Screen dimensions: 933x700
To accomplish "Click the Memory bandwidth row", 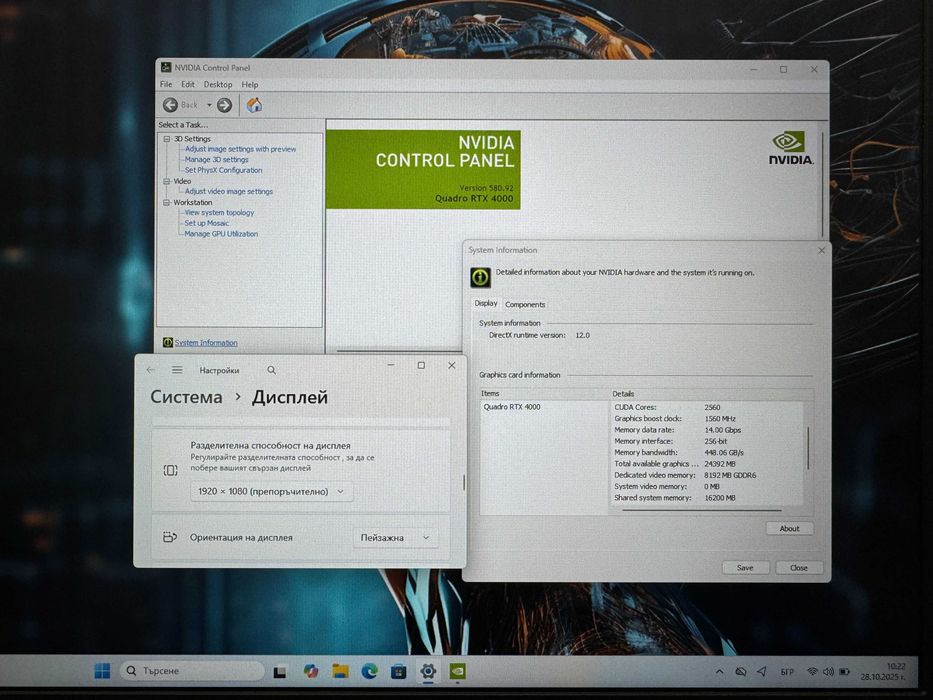I will pos(678,453).
